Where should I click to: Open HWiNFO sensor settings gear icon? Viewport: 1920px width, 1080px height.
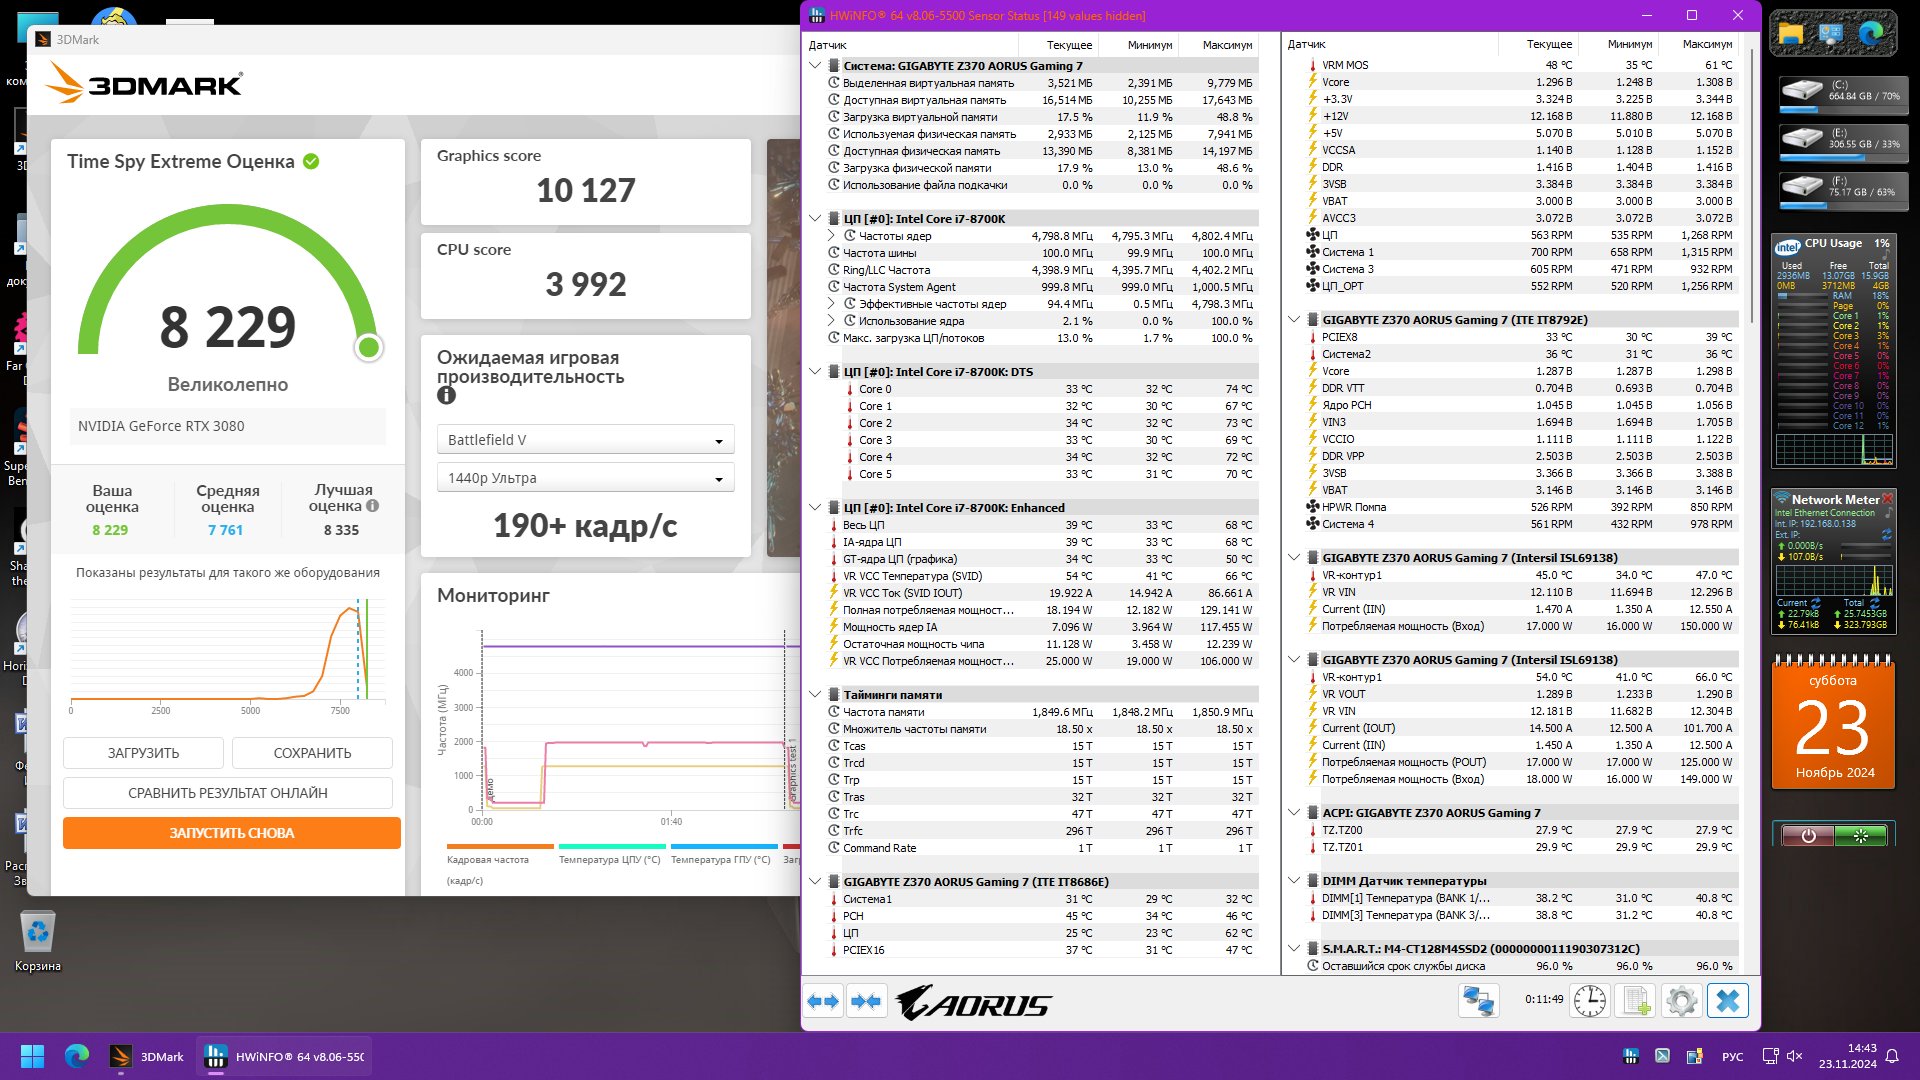click(x=1682, y=1001)
